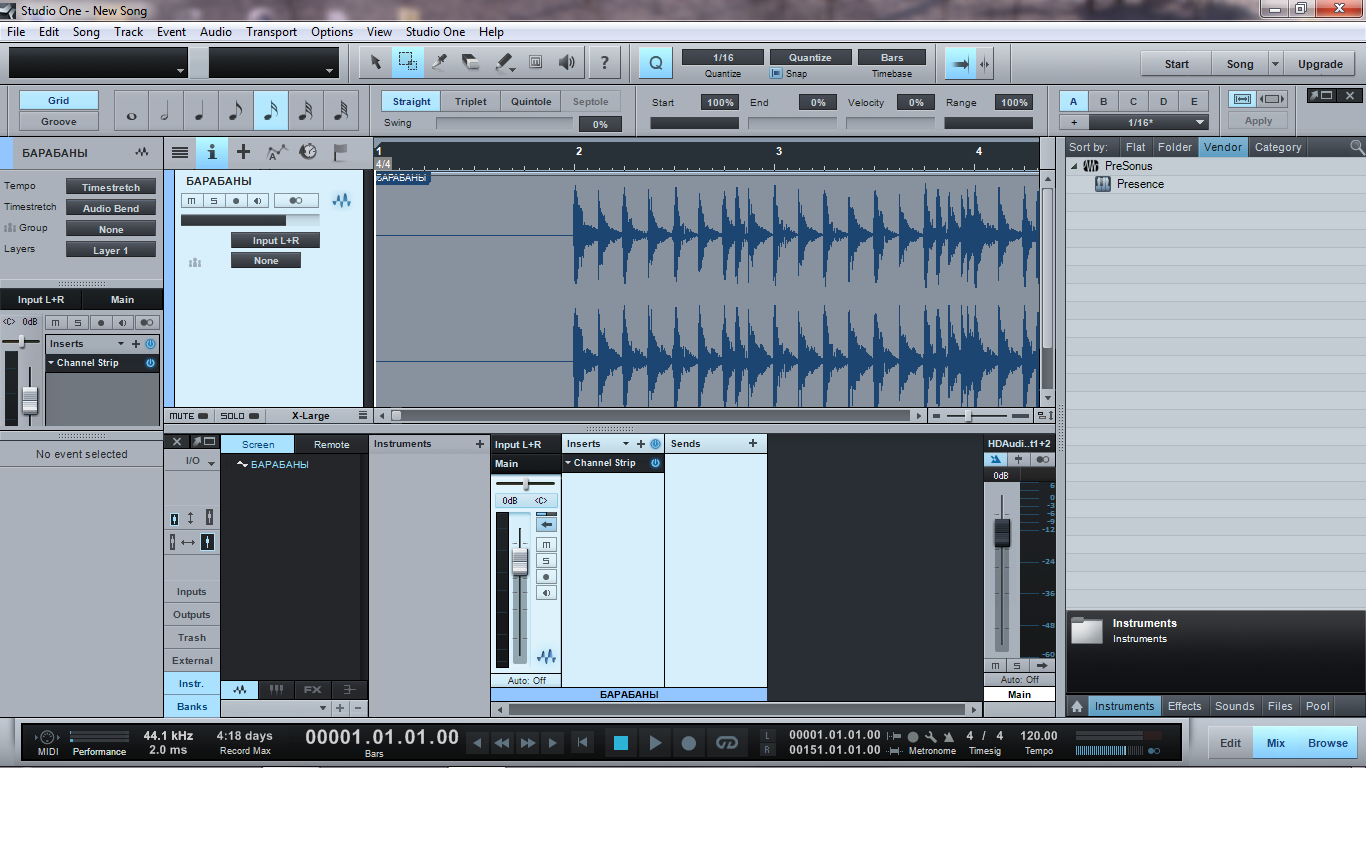The image size is (1366, 850).
Task: Toggle Channel Strip power in Inspector inserts
Action: point(150,363)
